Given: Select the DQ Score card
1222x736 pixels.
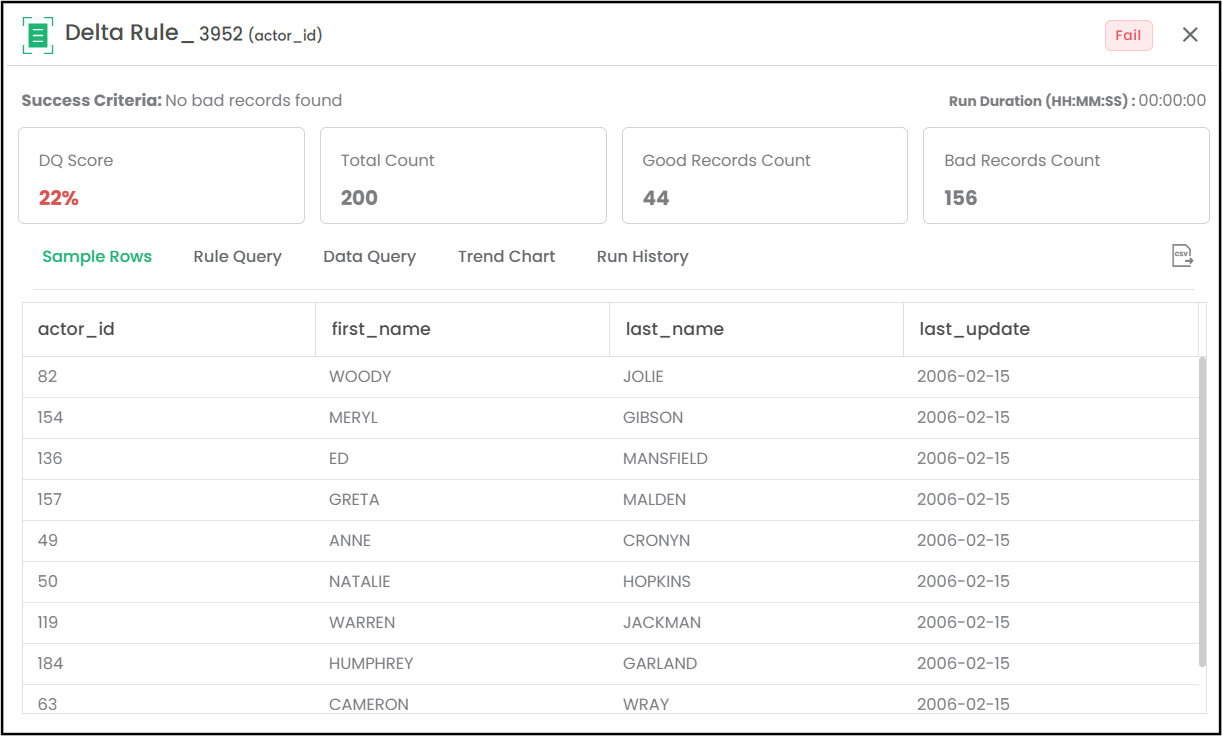Looking at the screenshot, I should (x=161, y=175).
